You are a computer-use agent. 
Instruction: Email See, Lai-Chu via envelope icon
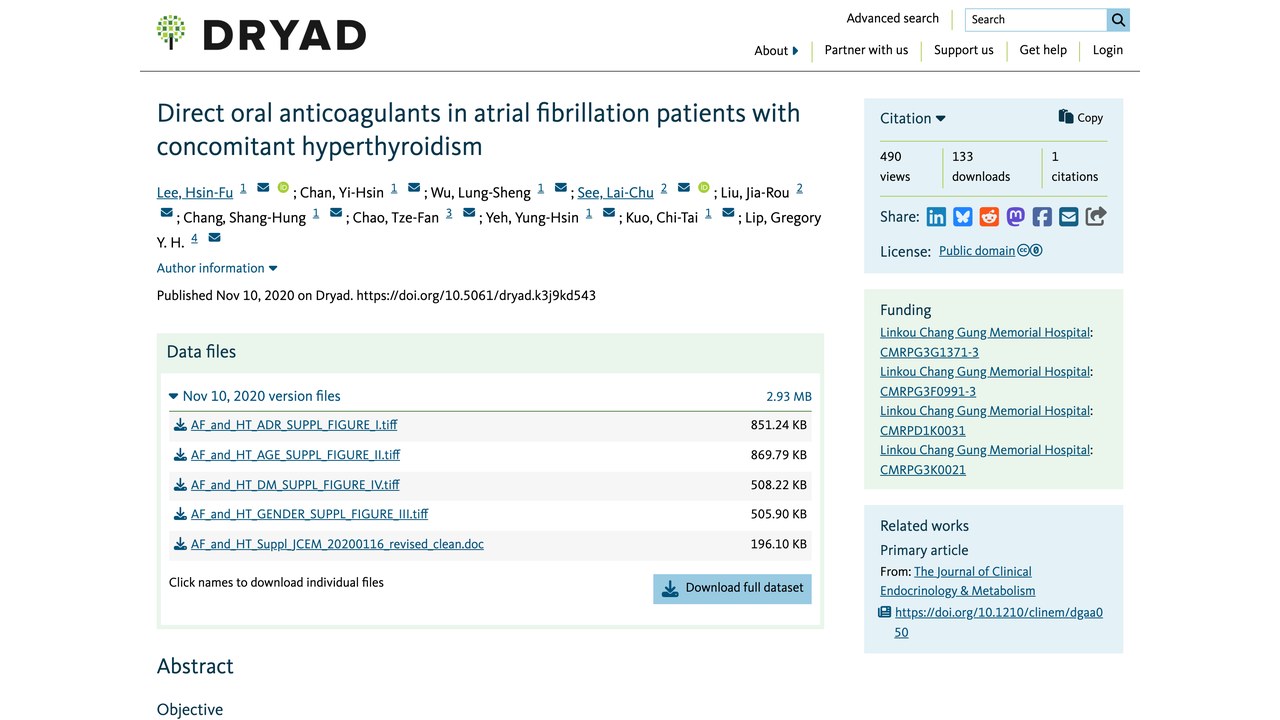[x=684, y=187]
